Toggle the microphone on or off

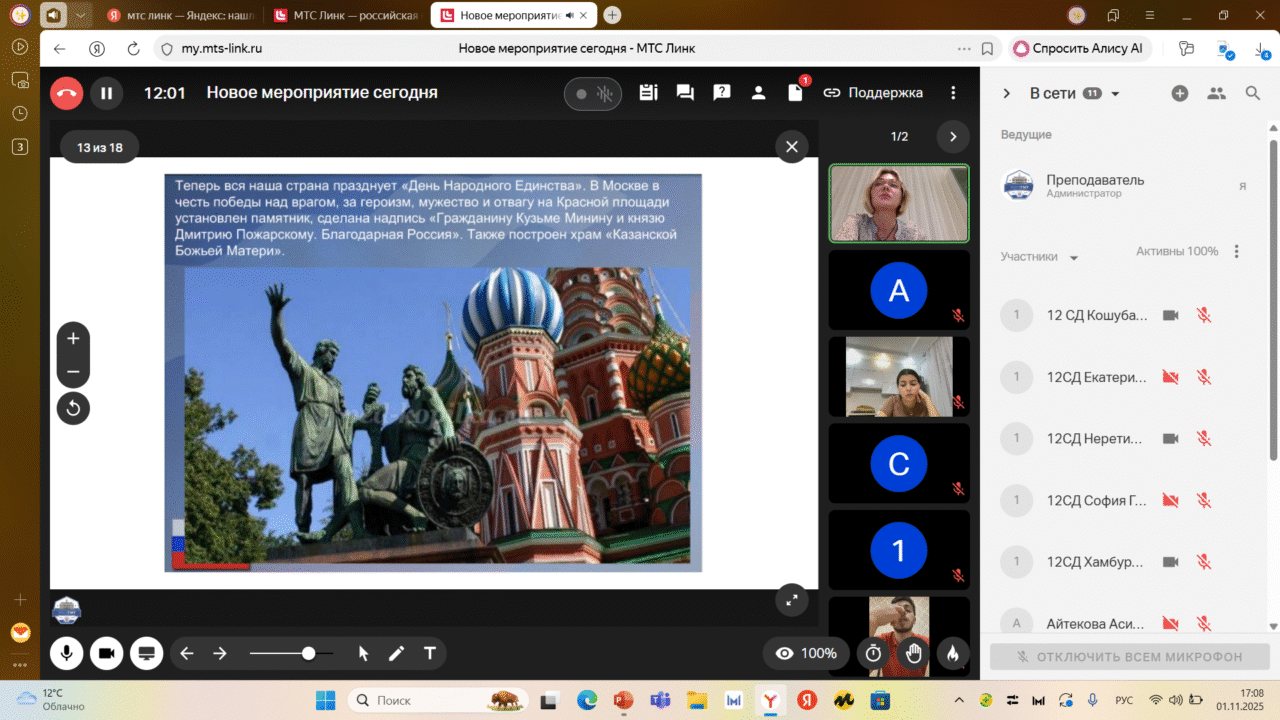tap(67, 653)
